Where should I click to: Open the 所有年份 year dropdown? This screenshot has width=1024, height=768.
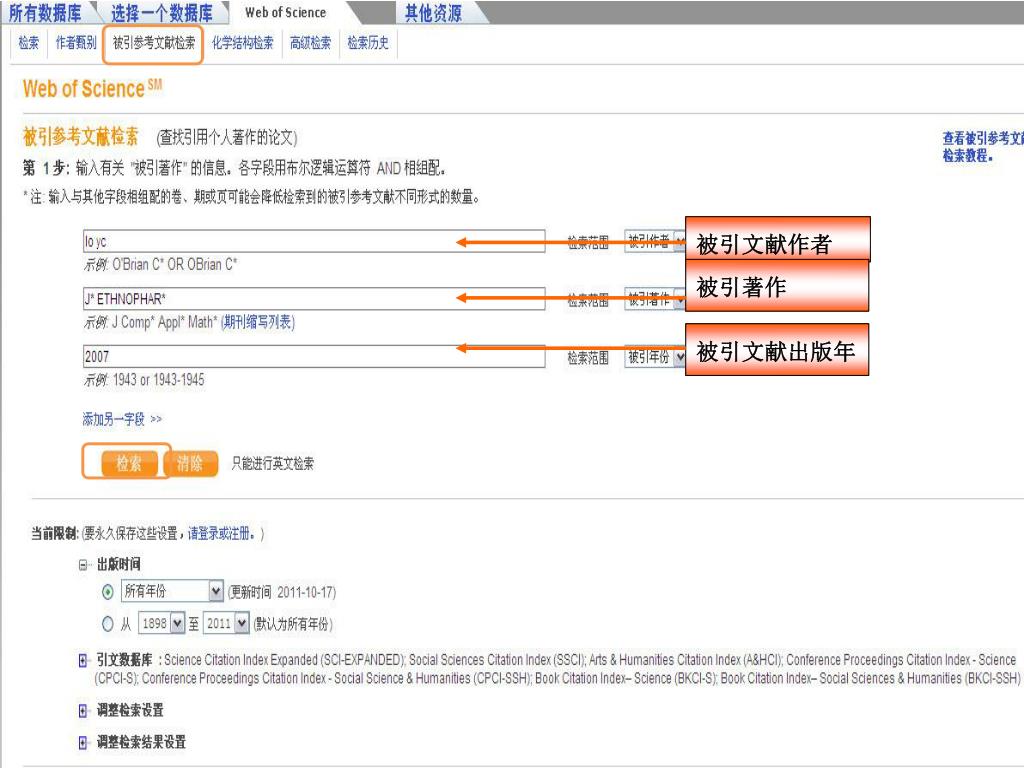(x=172, y=591)
